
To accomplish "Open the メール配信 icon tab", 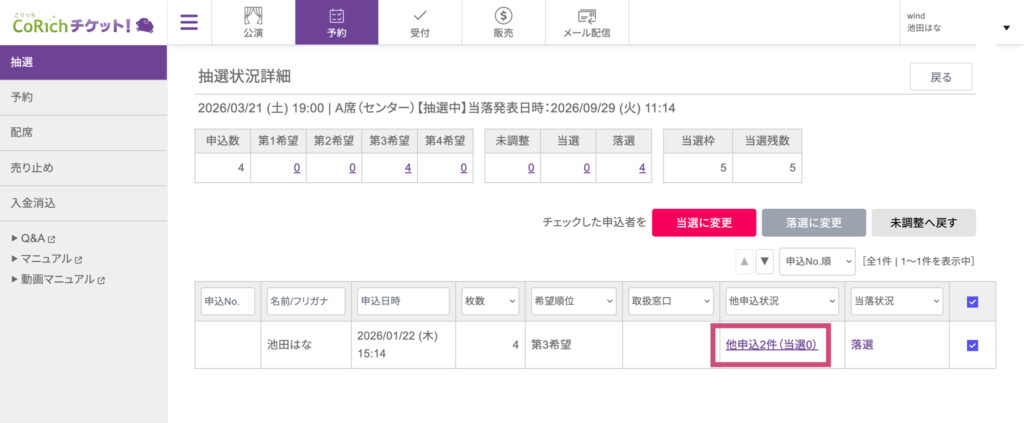I will (587, 22).
